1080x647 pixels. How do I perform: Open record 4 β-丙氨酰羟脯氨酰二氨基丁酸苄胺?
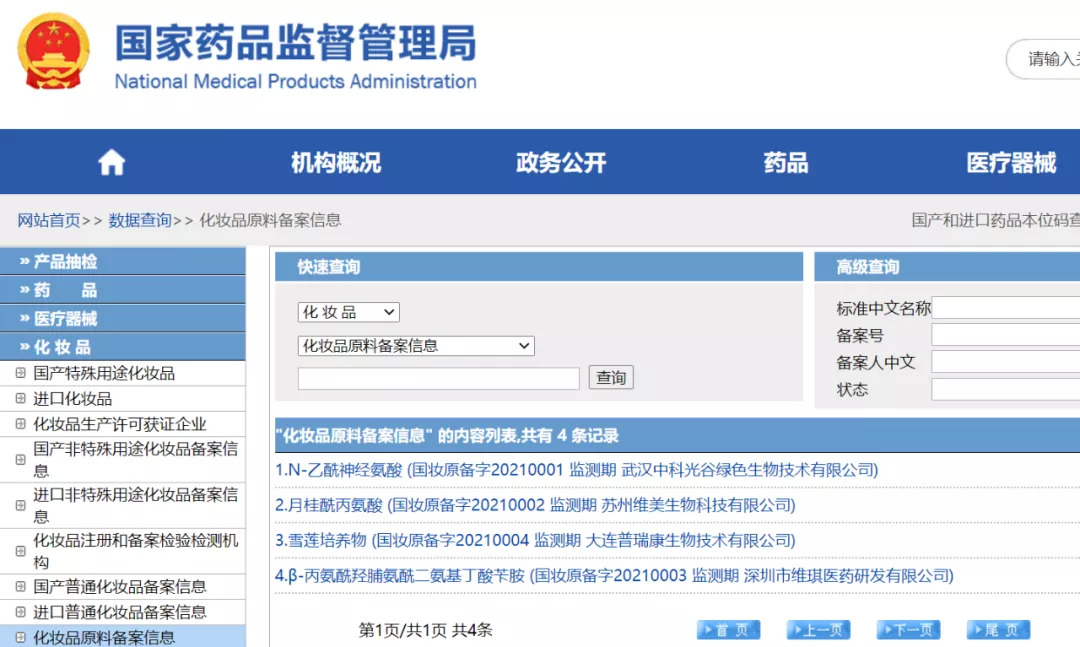pyautogui.click(x=614, y=575)
